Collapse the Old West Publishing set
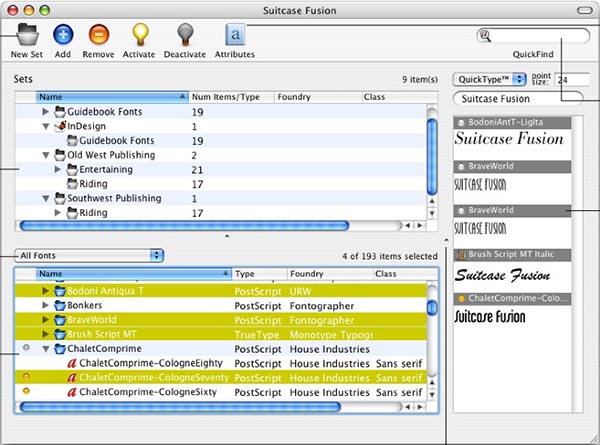This screenshot has height=445, width=600. [x=46, y=156]
